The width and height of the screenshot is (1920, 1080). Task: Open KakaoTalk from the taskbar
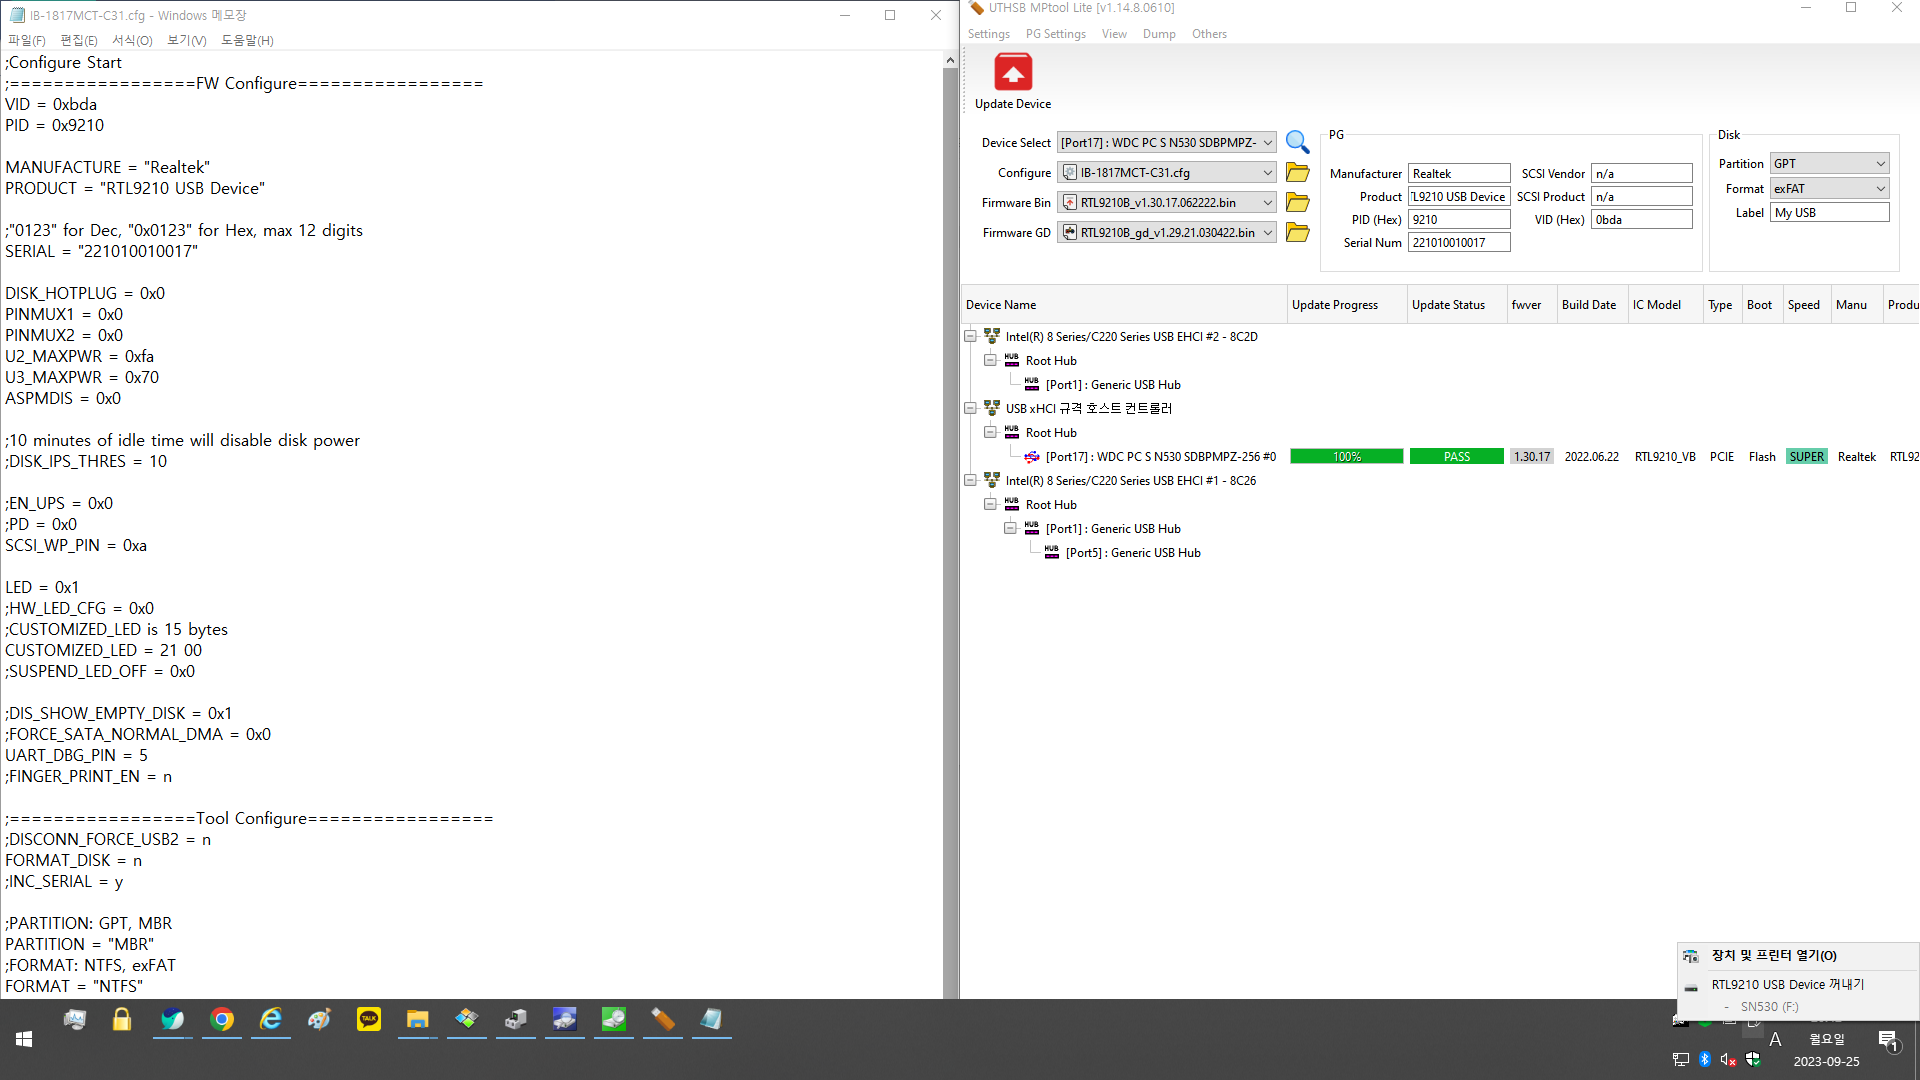click(x=369, y=1019)
